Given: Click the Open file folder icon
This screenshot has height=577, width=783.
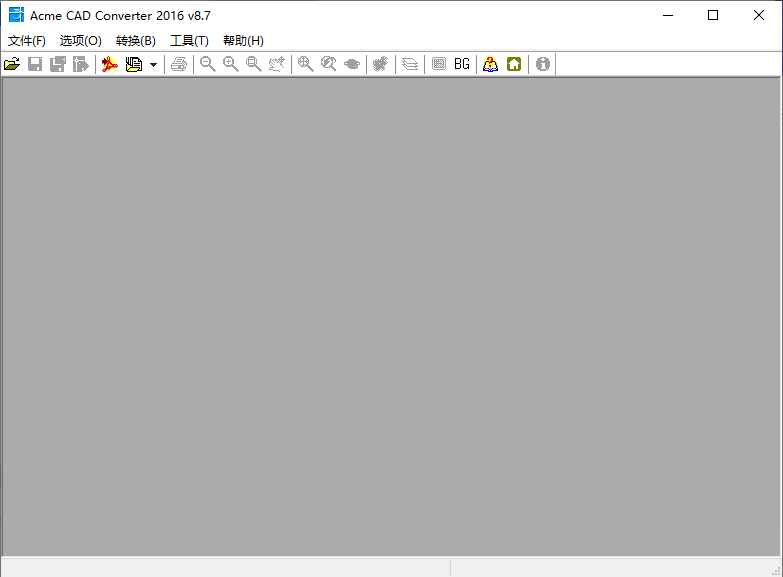Looking at the screenshot, I should 12,64.
